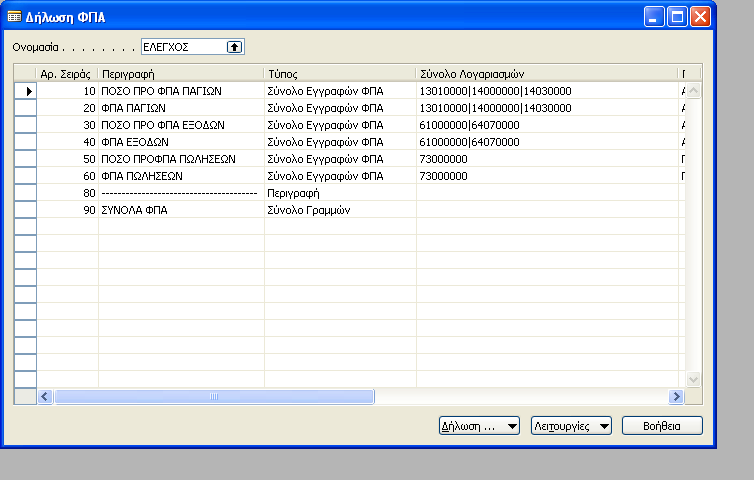Image resolution: width=754 pixels, height=480 pixels.
Task: Minimize the Δήλωση ΦΠΑ window
Action: [654, 17]
